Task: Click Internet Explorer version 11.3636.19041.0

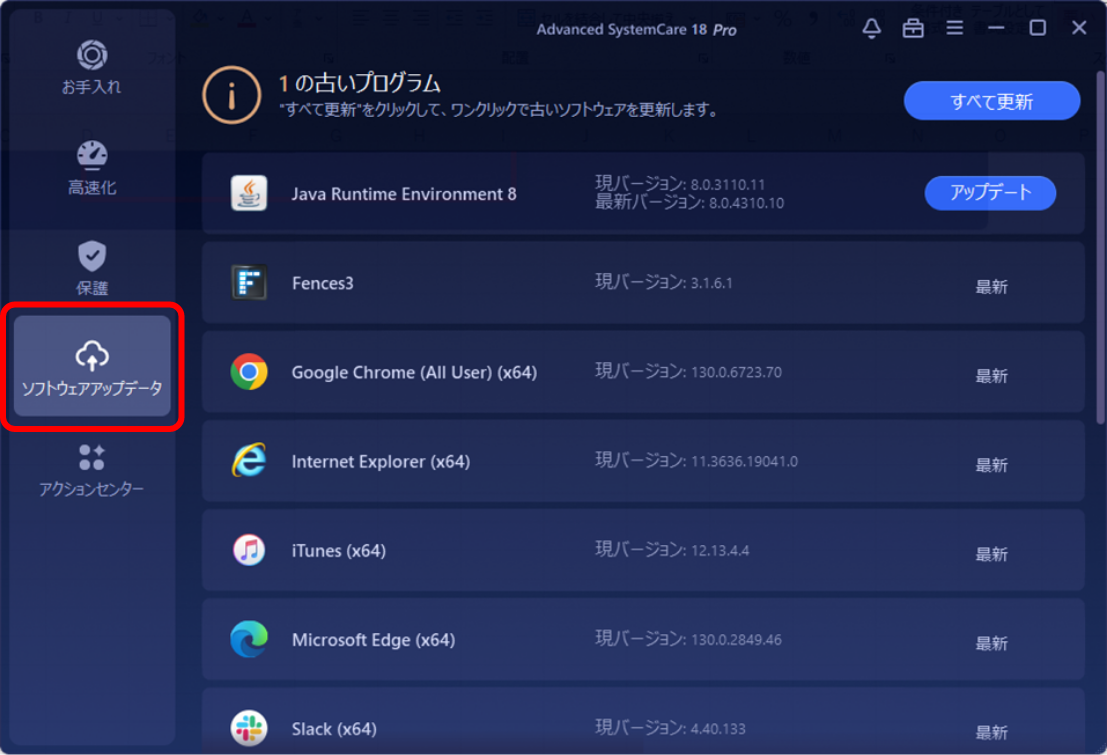Action: coord(696,460)
